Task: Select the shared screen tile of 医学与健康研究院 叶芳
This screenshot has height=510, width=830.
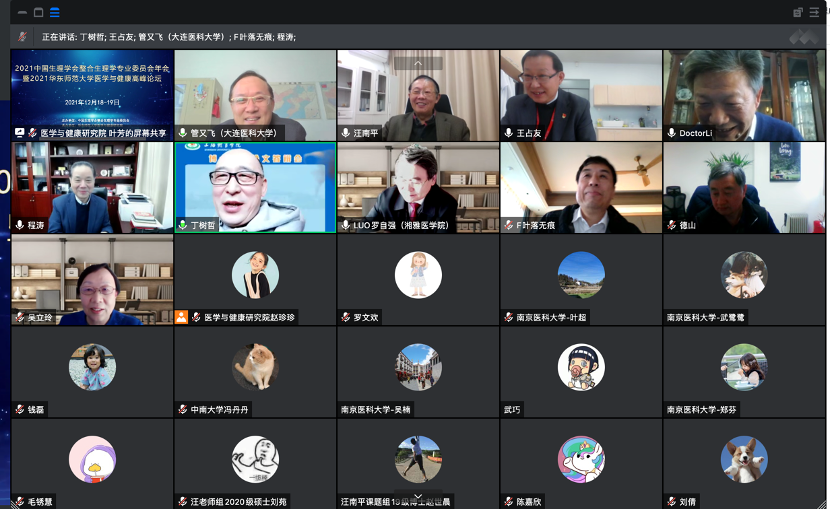Action: click(92, 90)
